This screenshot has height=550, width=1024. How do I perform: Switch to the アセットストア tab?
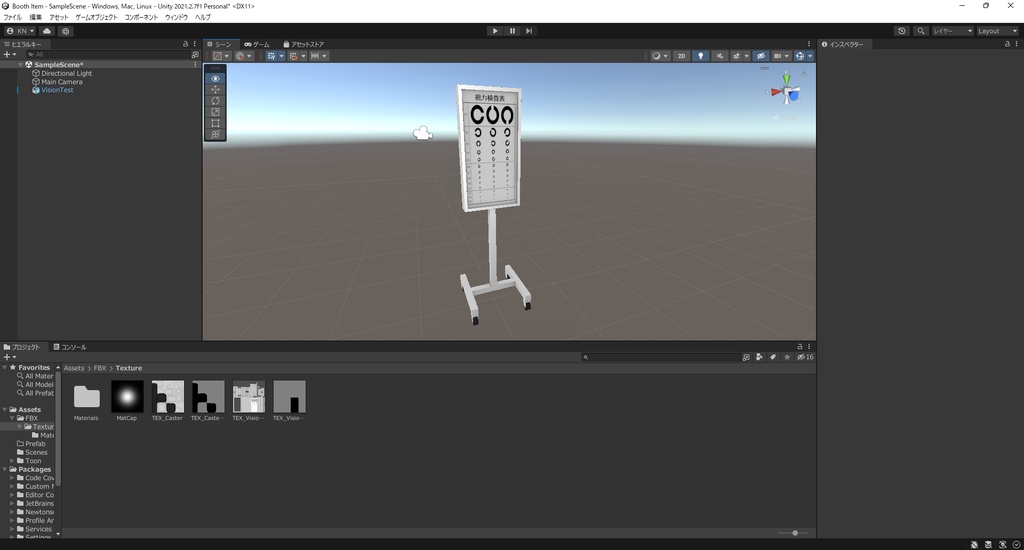pos(303,44)
